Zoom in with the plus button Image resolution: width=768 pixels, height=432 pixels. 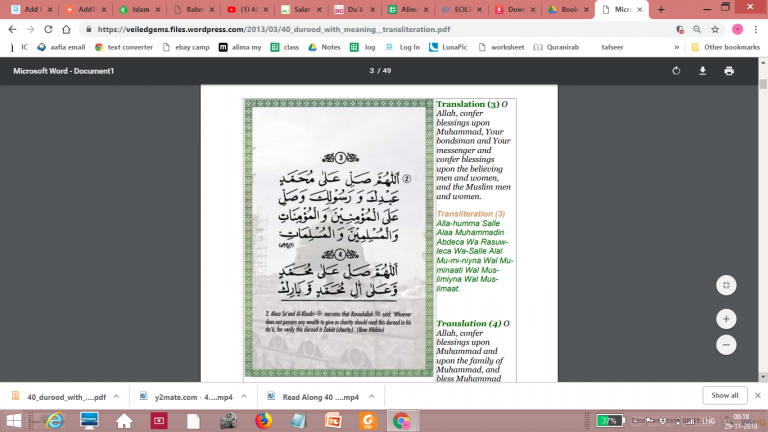pos(726,319)
